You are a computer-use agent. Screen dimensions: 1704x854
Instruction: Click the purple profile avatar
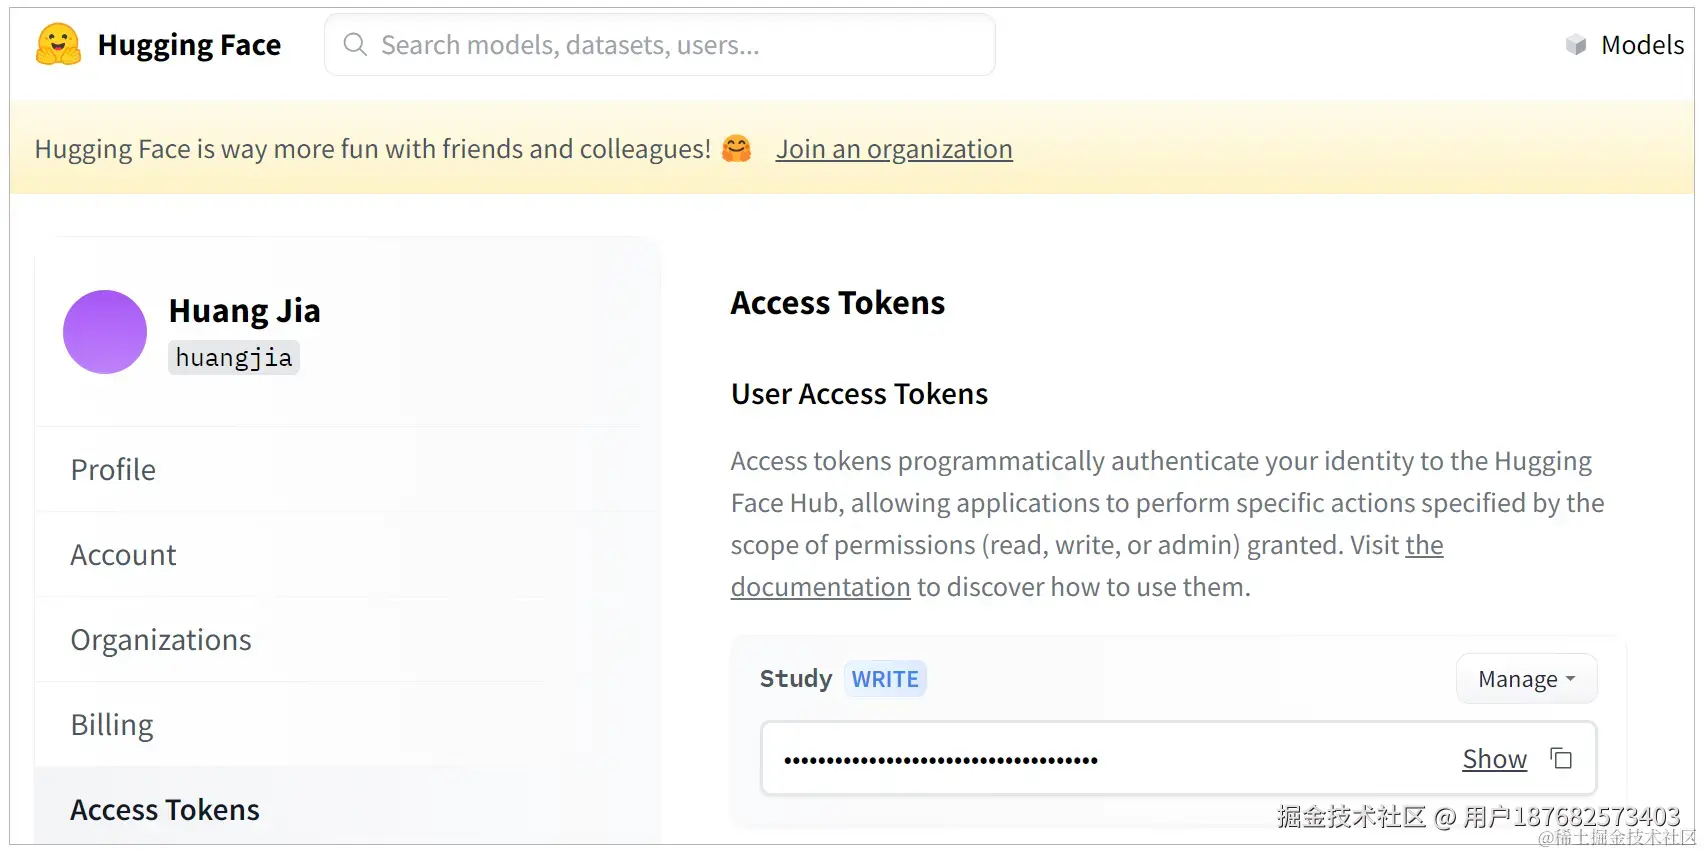click(x=105, y=332)
